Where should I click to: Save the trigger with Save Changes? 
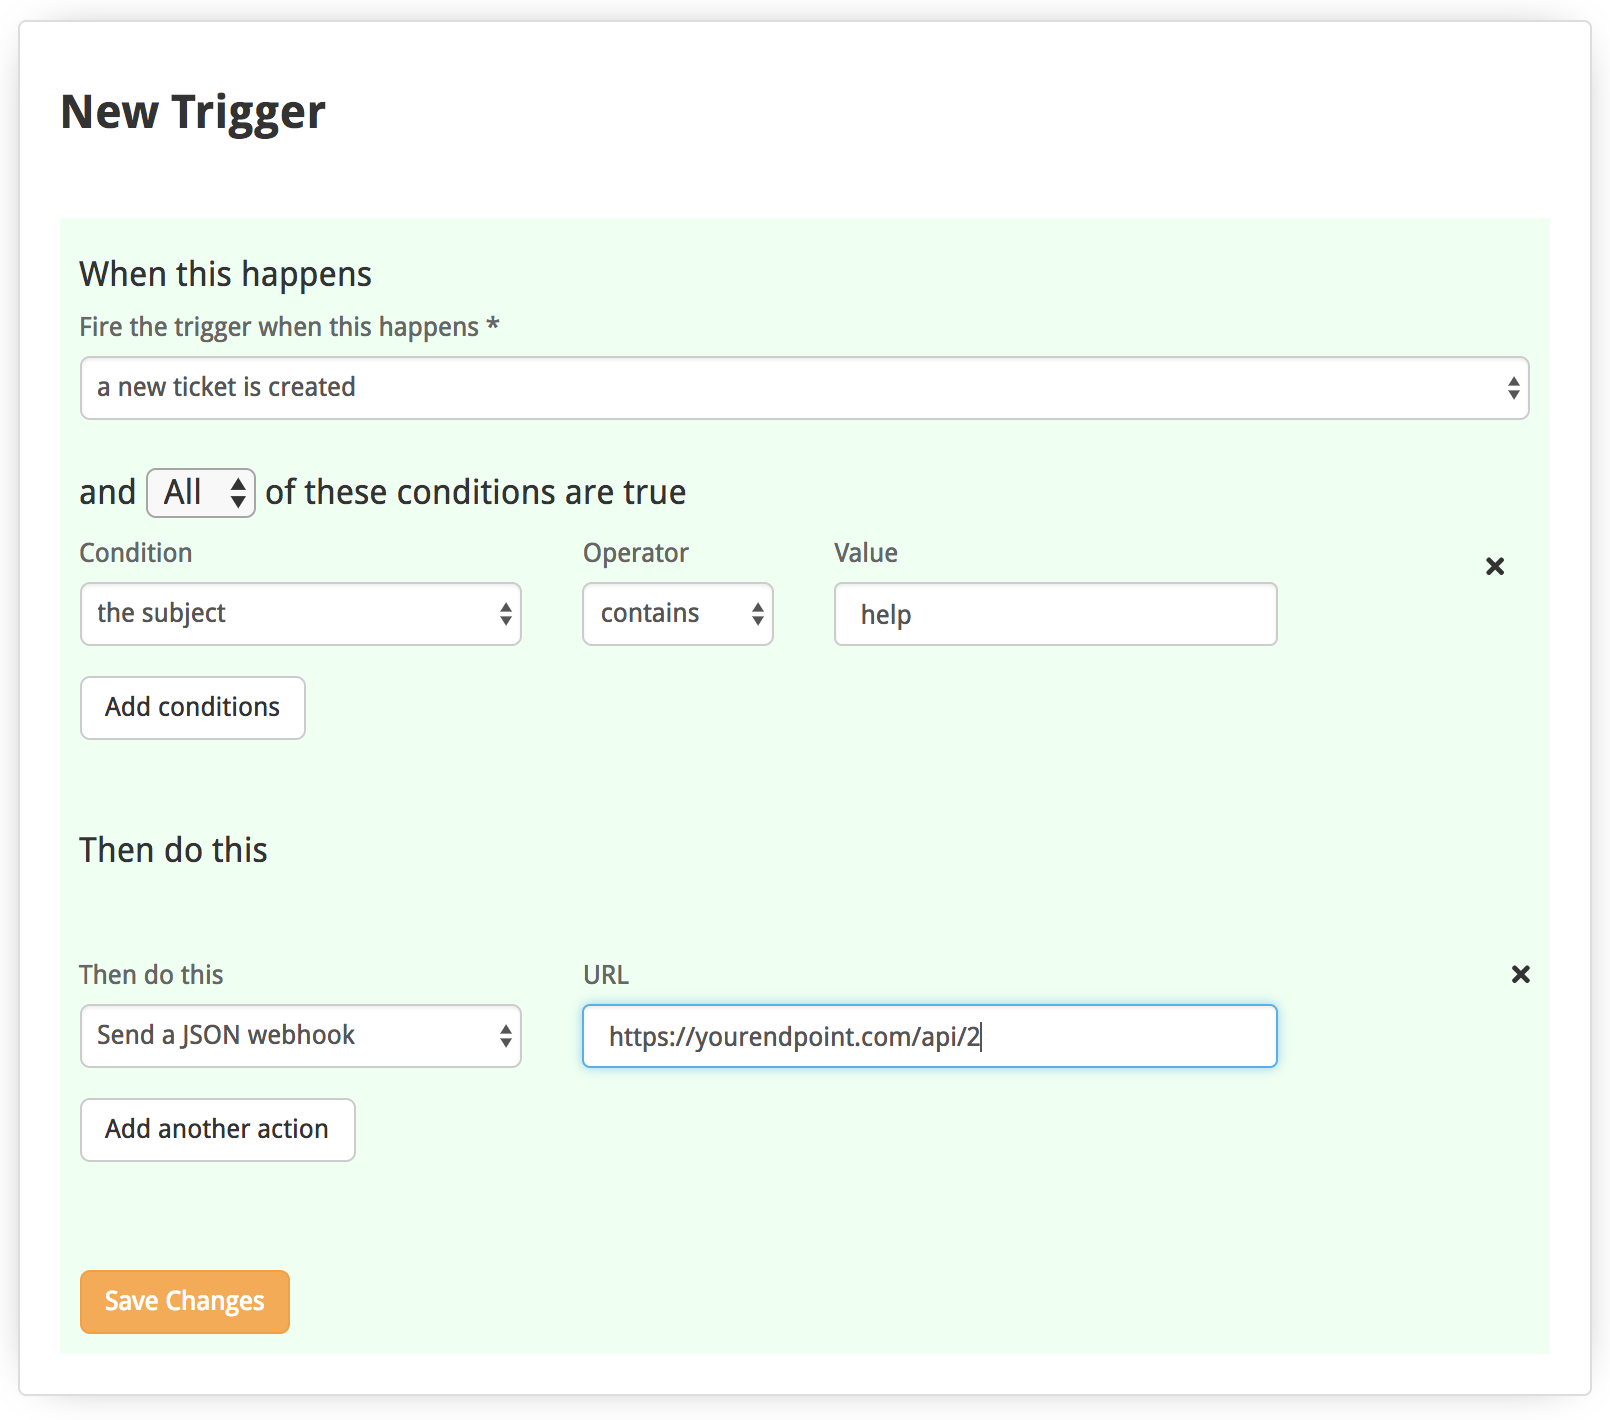185,1301
